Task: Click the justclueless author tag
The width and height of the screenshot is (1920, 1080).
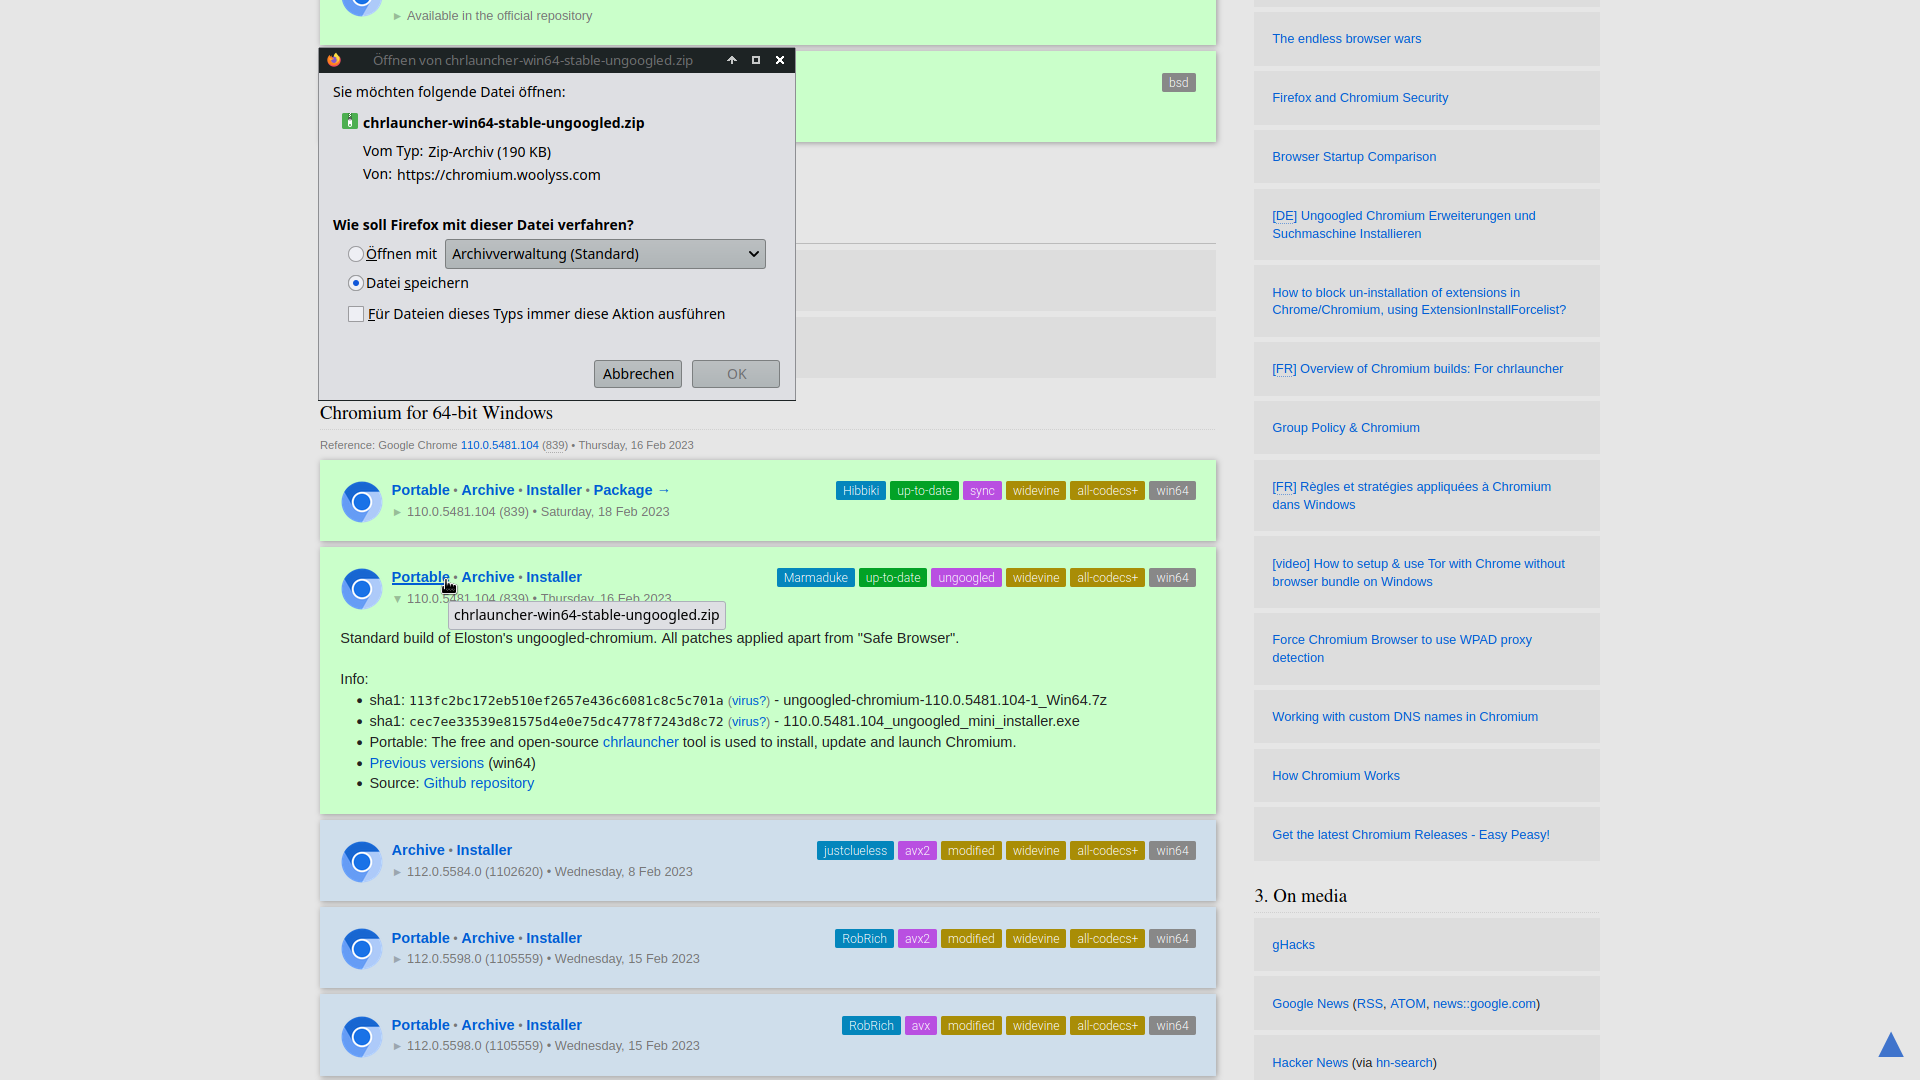Action: 855,851
